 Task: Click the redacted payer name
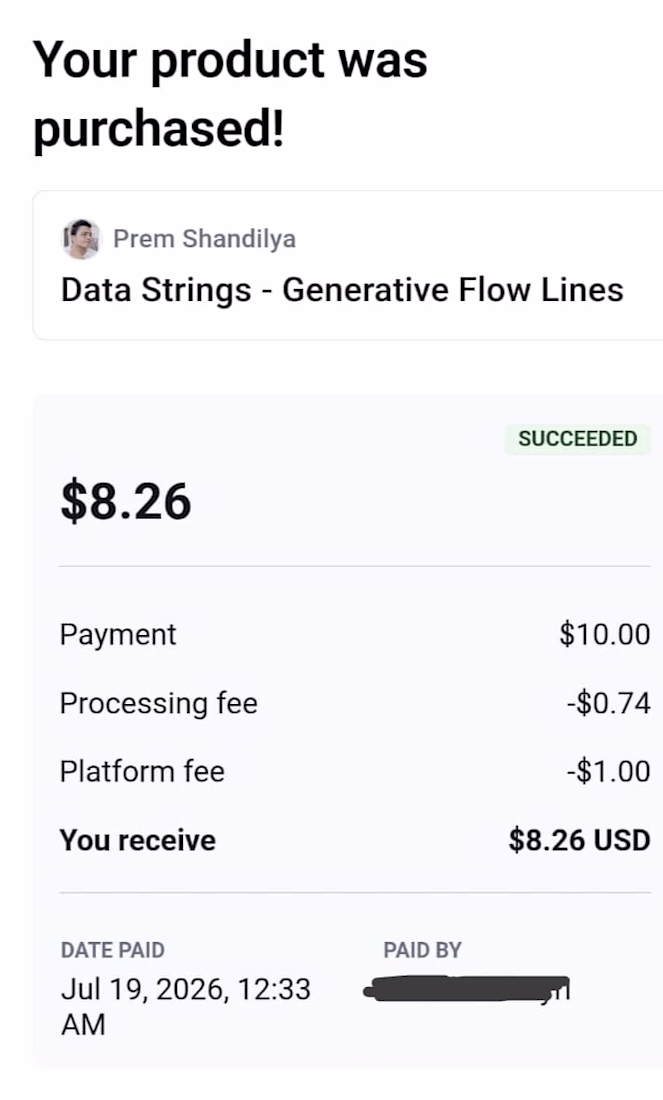[467, 988]
